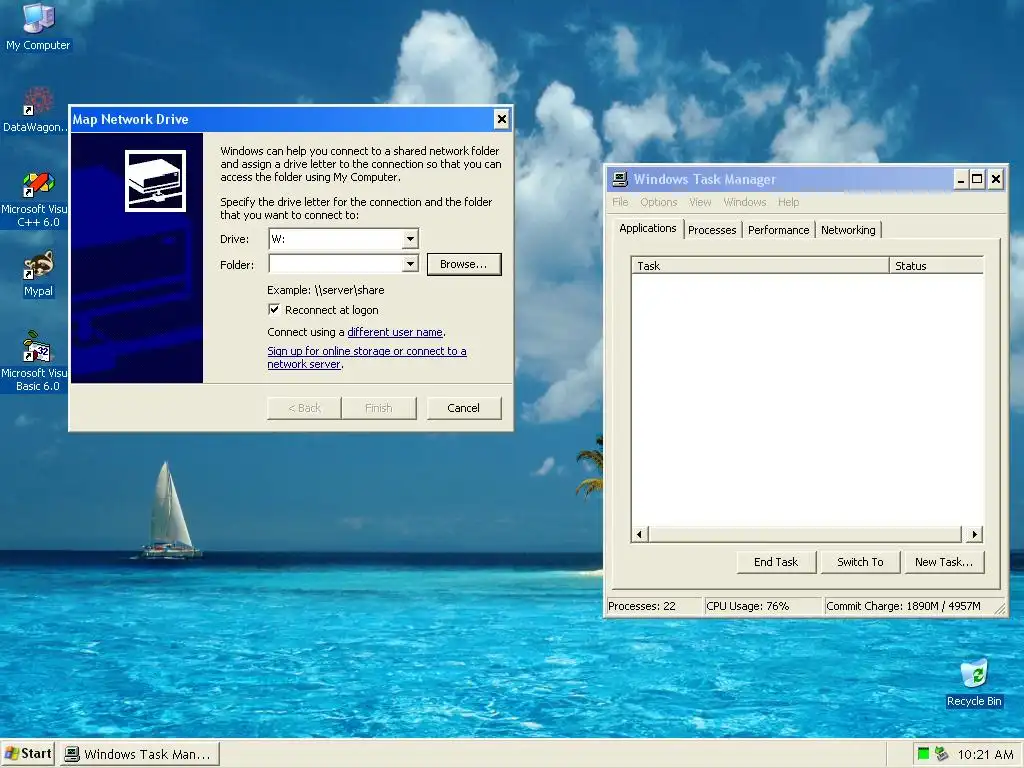Click Browse button for network folder
This screenshot has height=768, width=1024.
464,264
